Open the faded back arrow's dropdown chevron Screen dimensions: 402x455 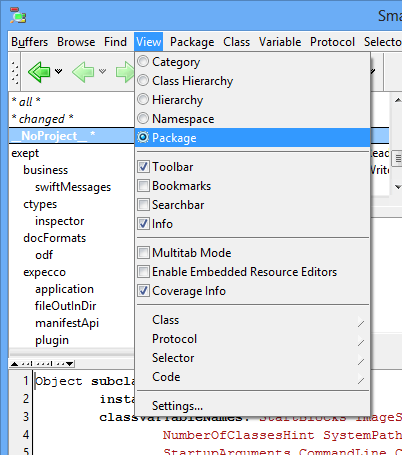(x=103, y=71)
